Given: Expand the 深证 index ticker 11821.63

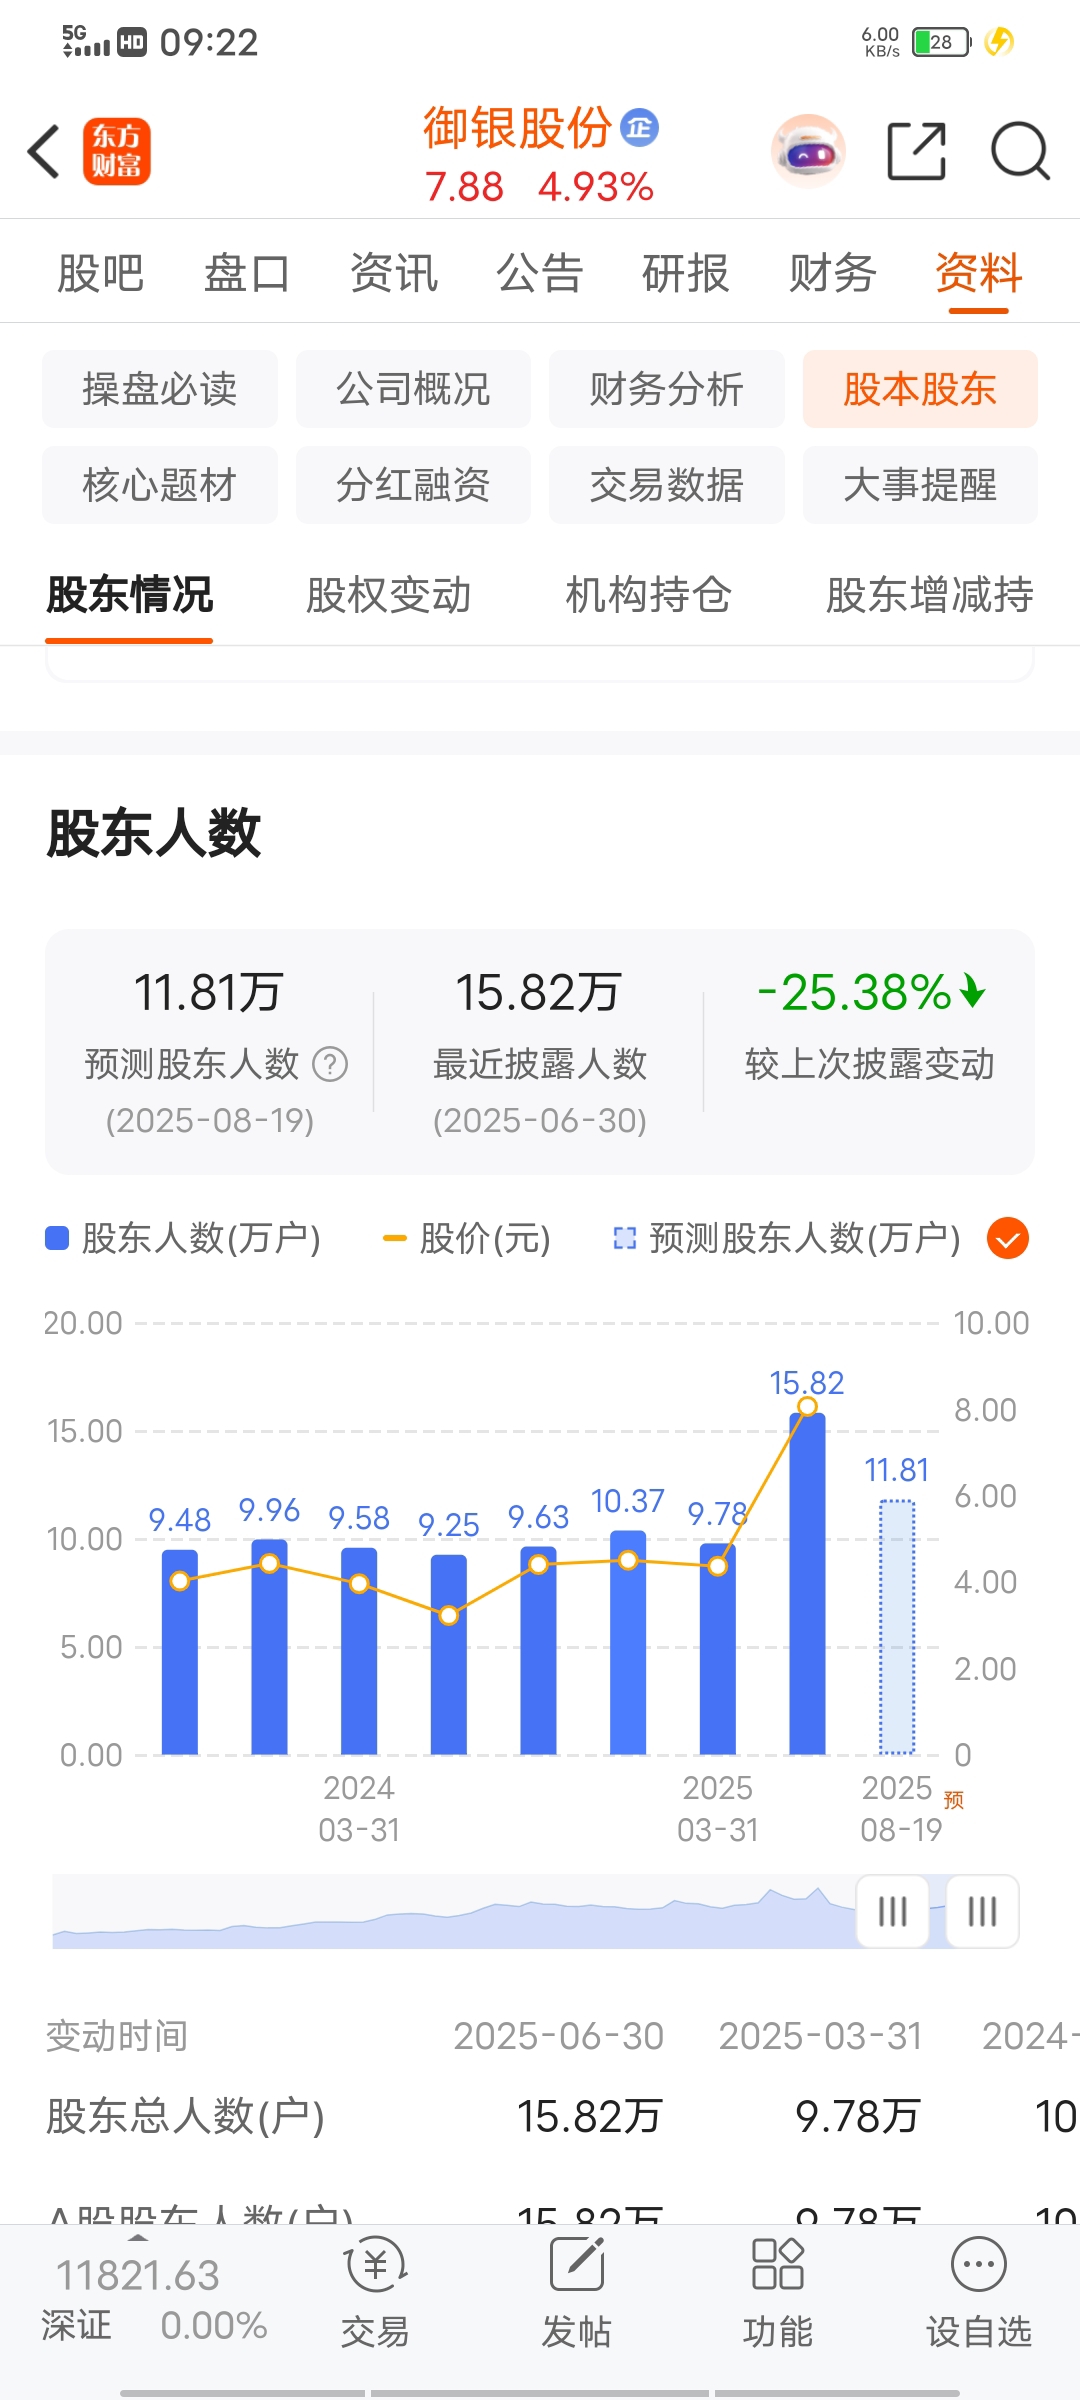Looking at the screenshot, I should [x=137, y=2275].
